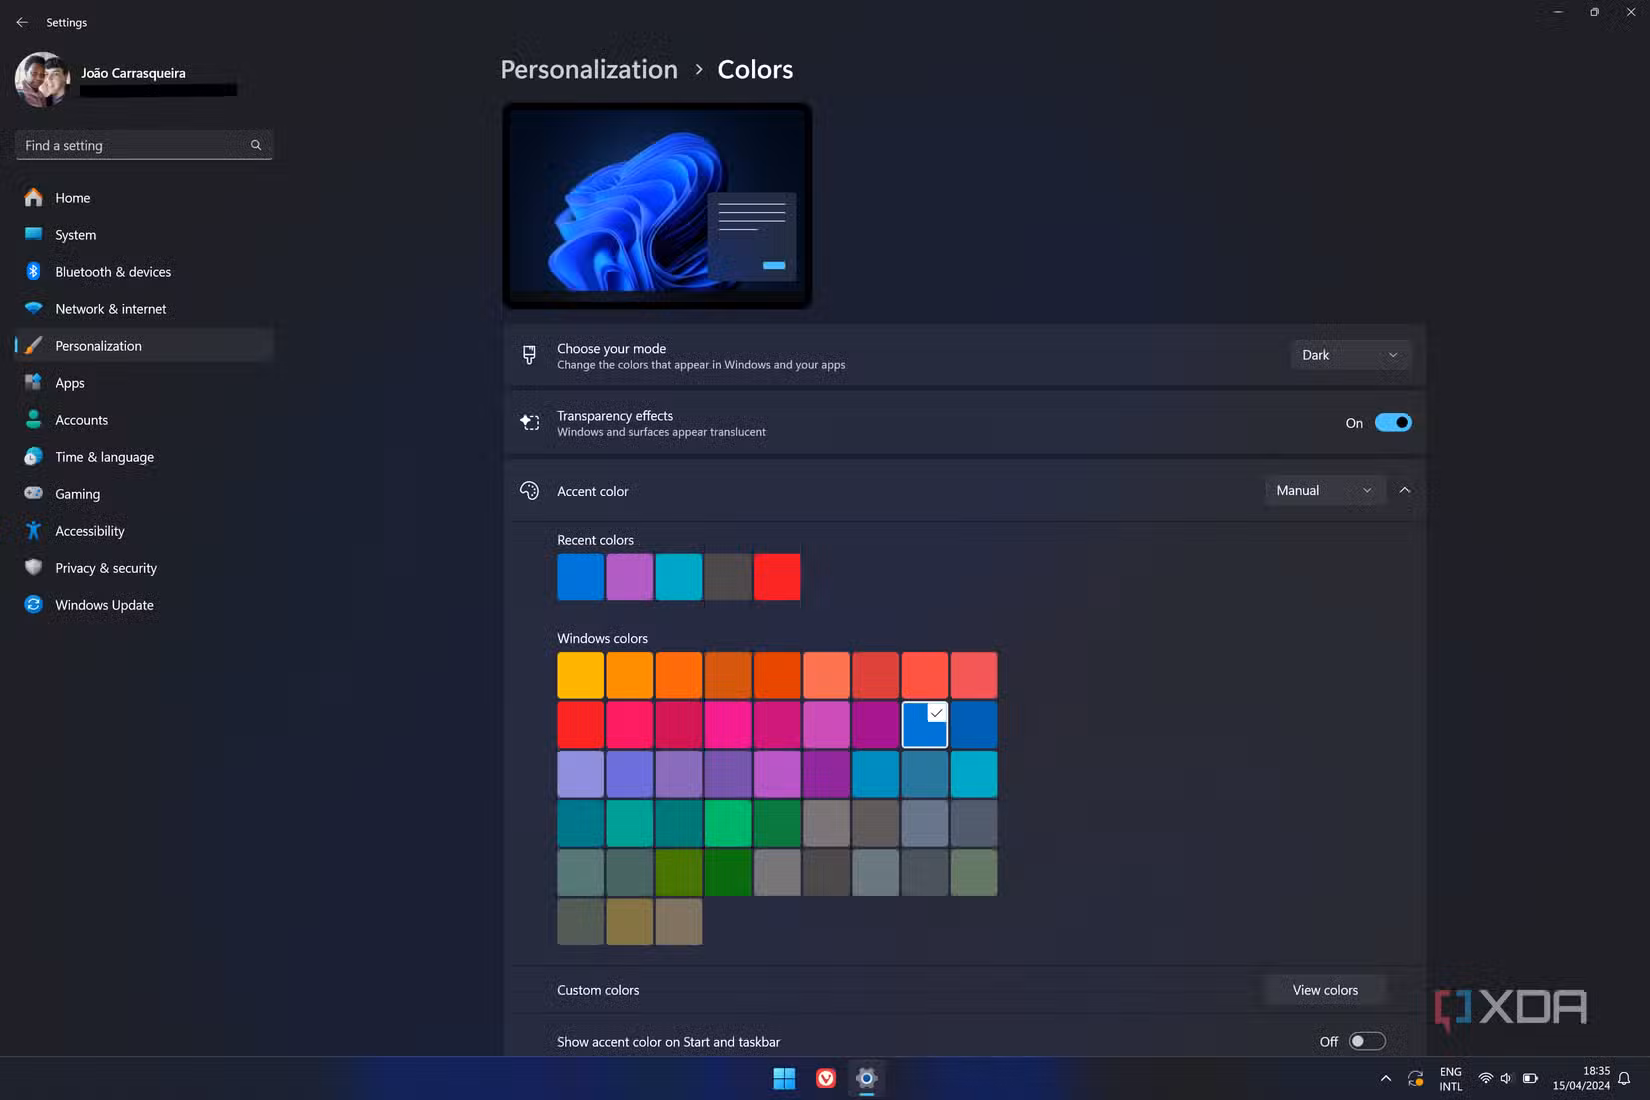Open the Choose your mode dropdown
Viewport: 1650px width, 1100px height.
click(x=1350, y=354)
